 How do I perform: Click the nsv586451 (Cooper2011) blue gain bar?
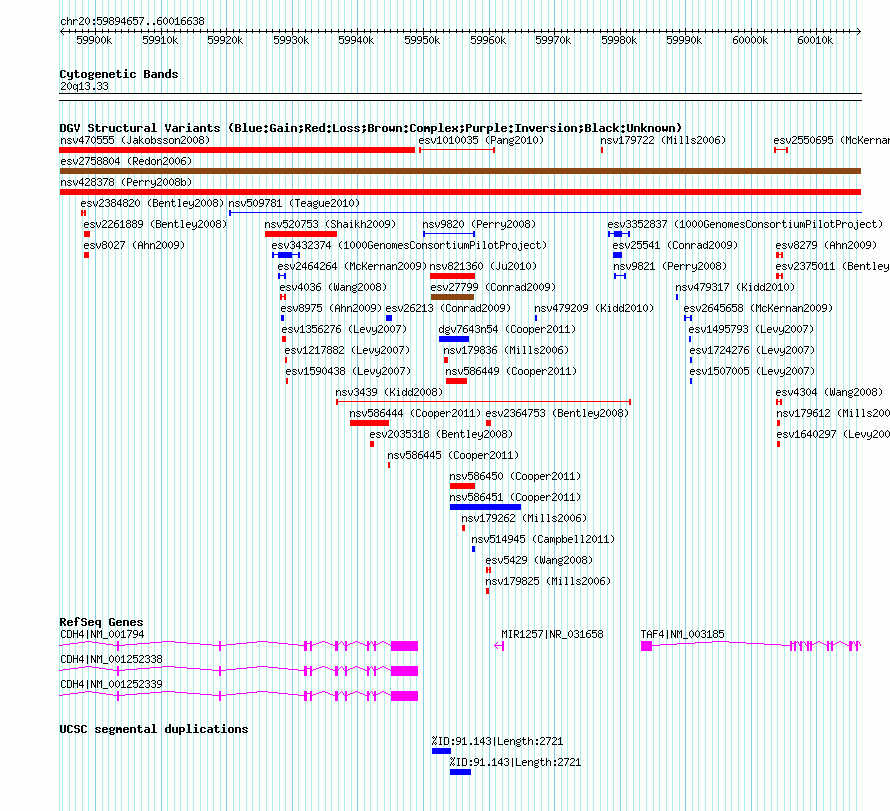485,507
